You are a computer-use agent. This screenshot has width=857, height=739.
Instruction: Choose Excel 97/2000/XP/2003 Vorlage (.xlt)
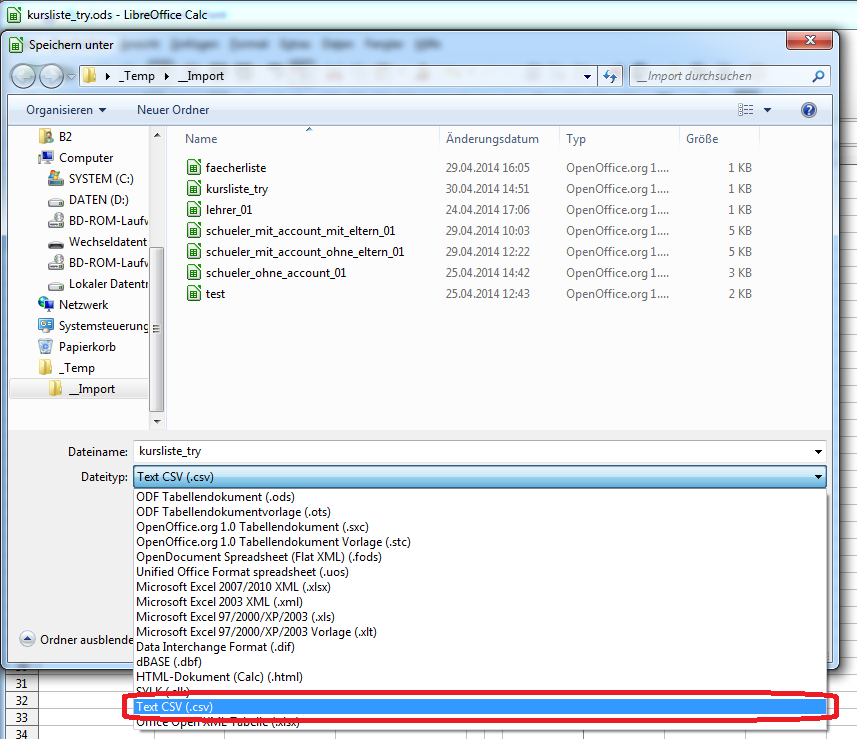[x=480, y=632]
